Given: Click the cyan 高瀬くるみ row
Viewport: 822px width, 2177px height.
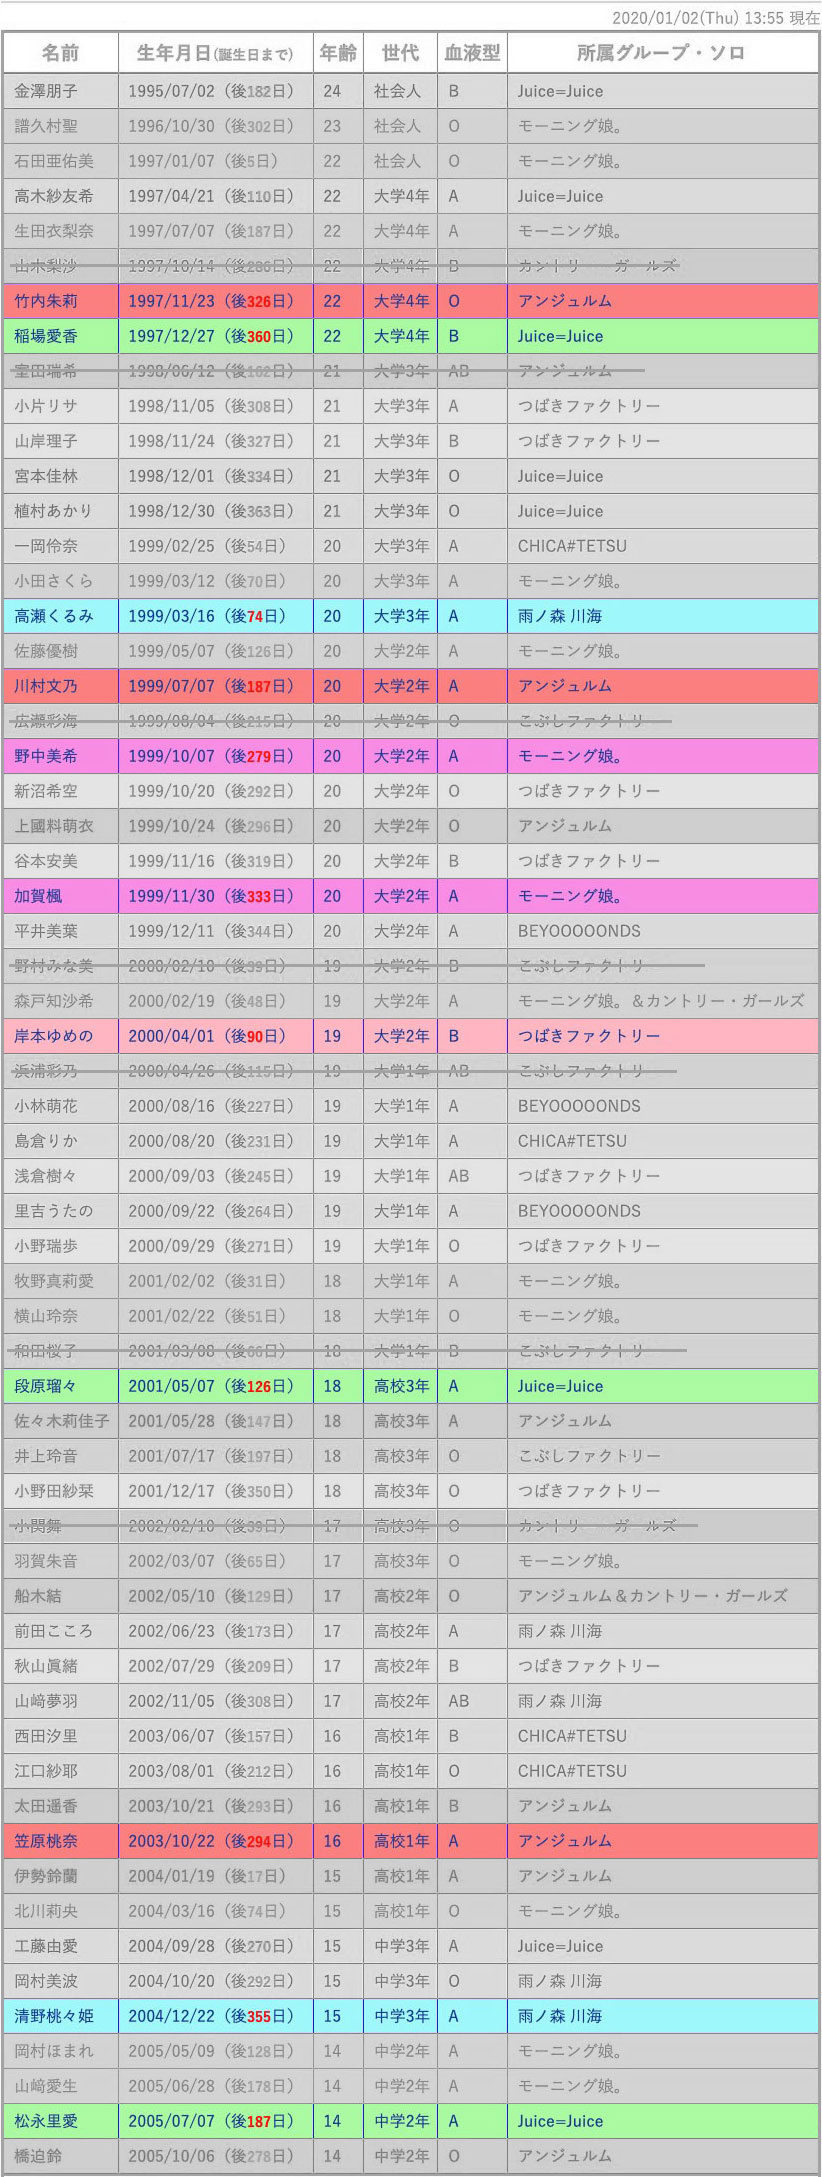Looking at the screenshot, I should 411,616.
